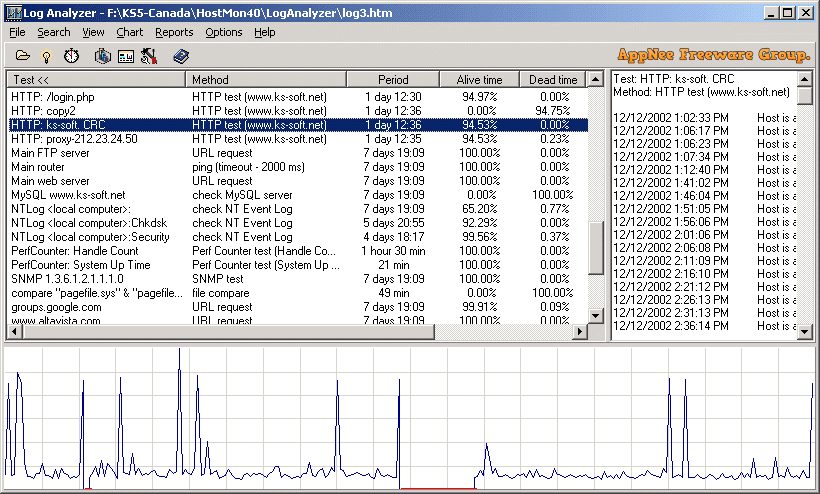The width and height of the screenshot is (820, 494).
Task: Select the HTTP: /login.php test row
Action: [x=298, y=97]
